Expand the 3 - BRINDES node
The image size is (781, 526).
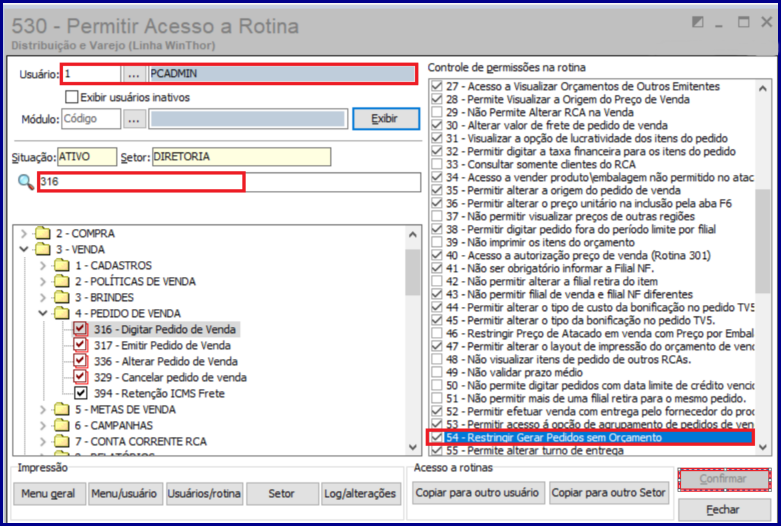pos(43,297)
